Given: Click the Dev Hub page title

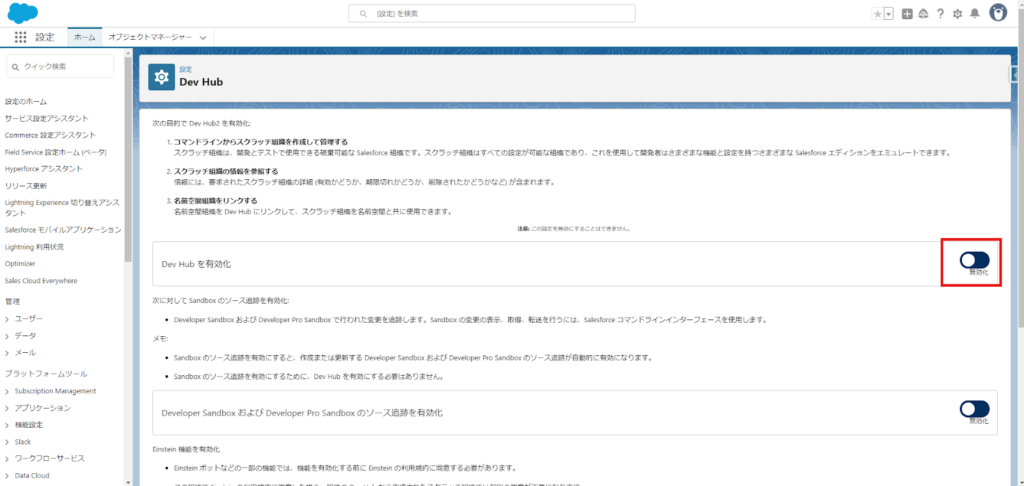Looking at the screenshot, I should coord(202,82).
